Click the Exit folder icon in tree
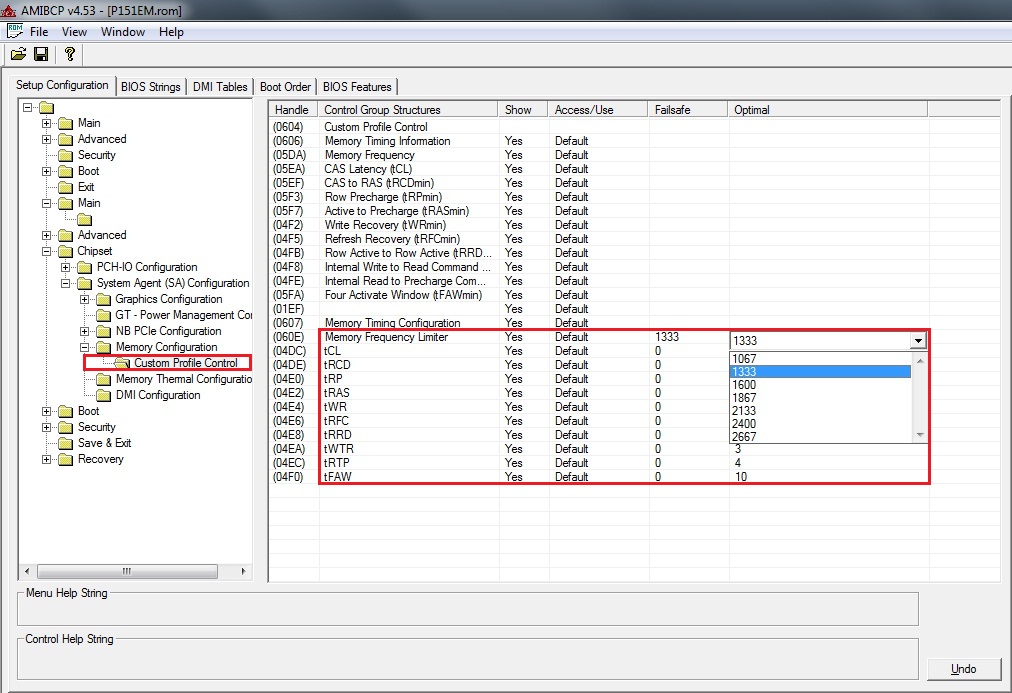The height and width of the screenshot is (693, 1012). 66,187
